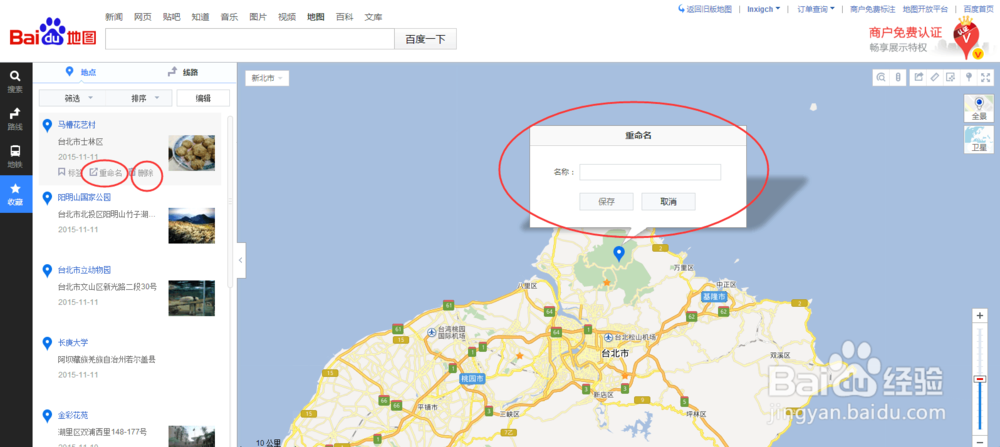Click the main Baidu map search box
The width and height of the screenshot is (1000, 447).
click(x=250, y=39)
